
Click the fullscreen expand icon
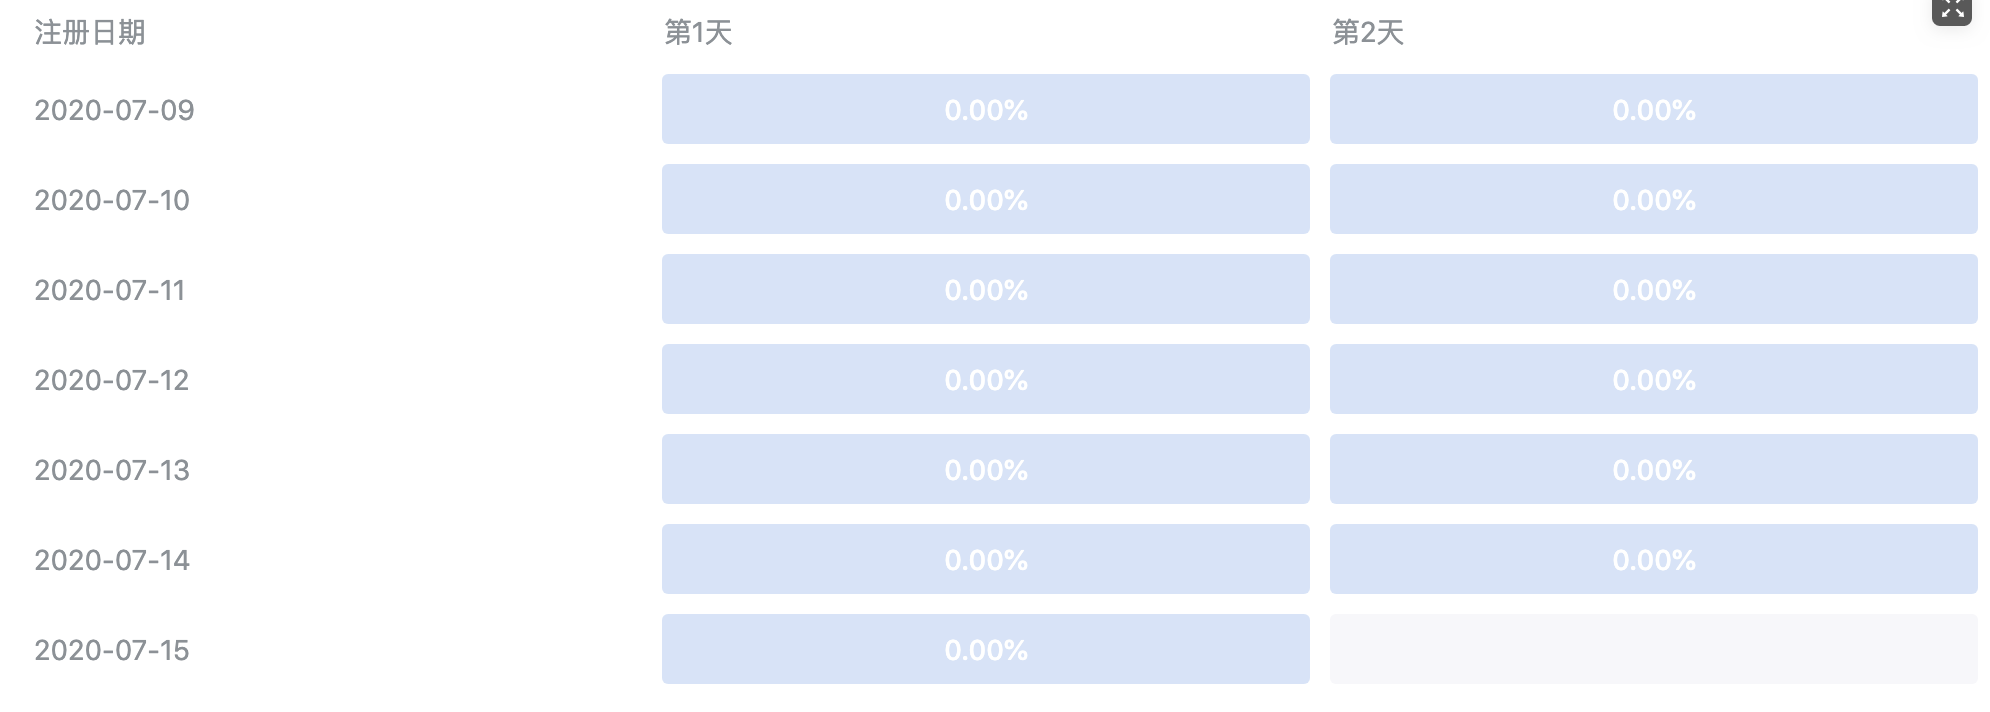pos(1951,10)
